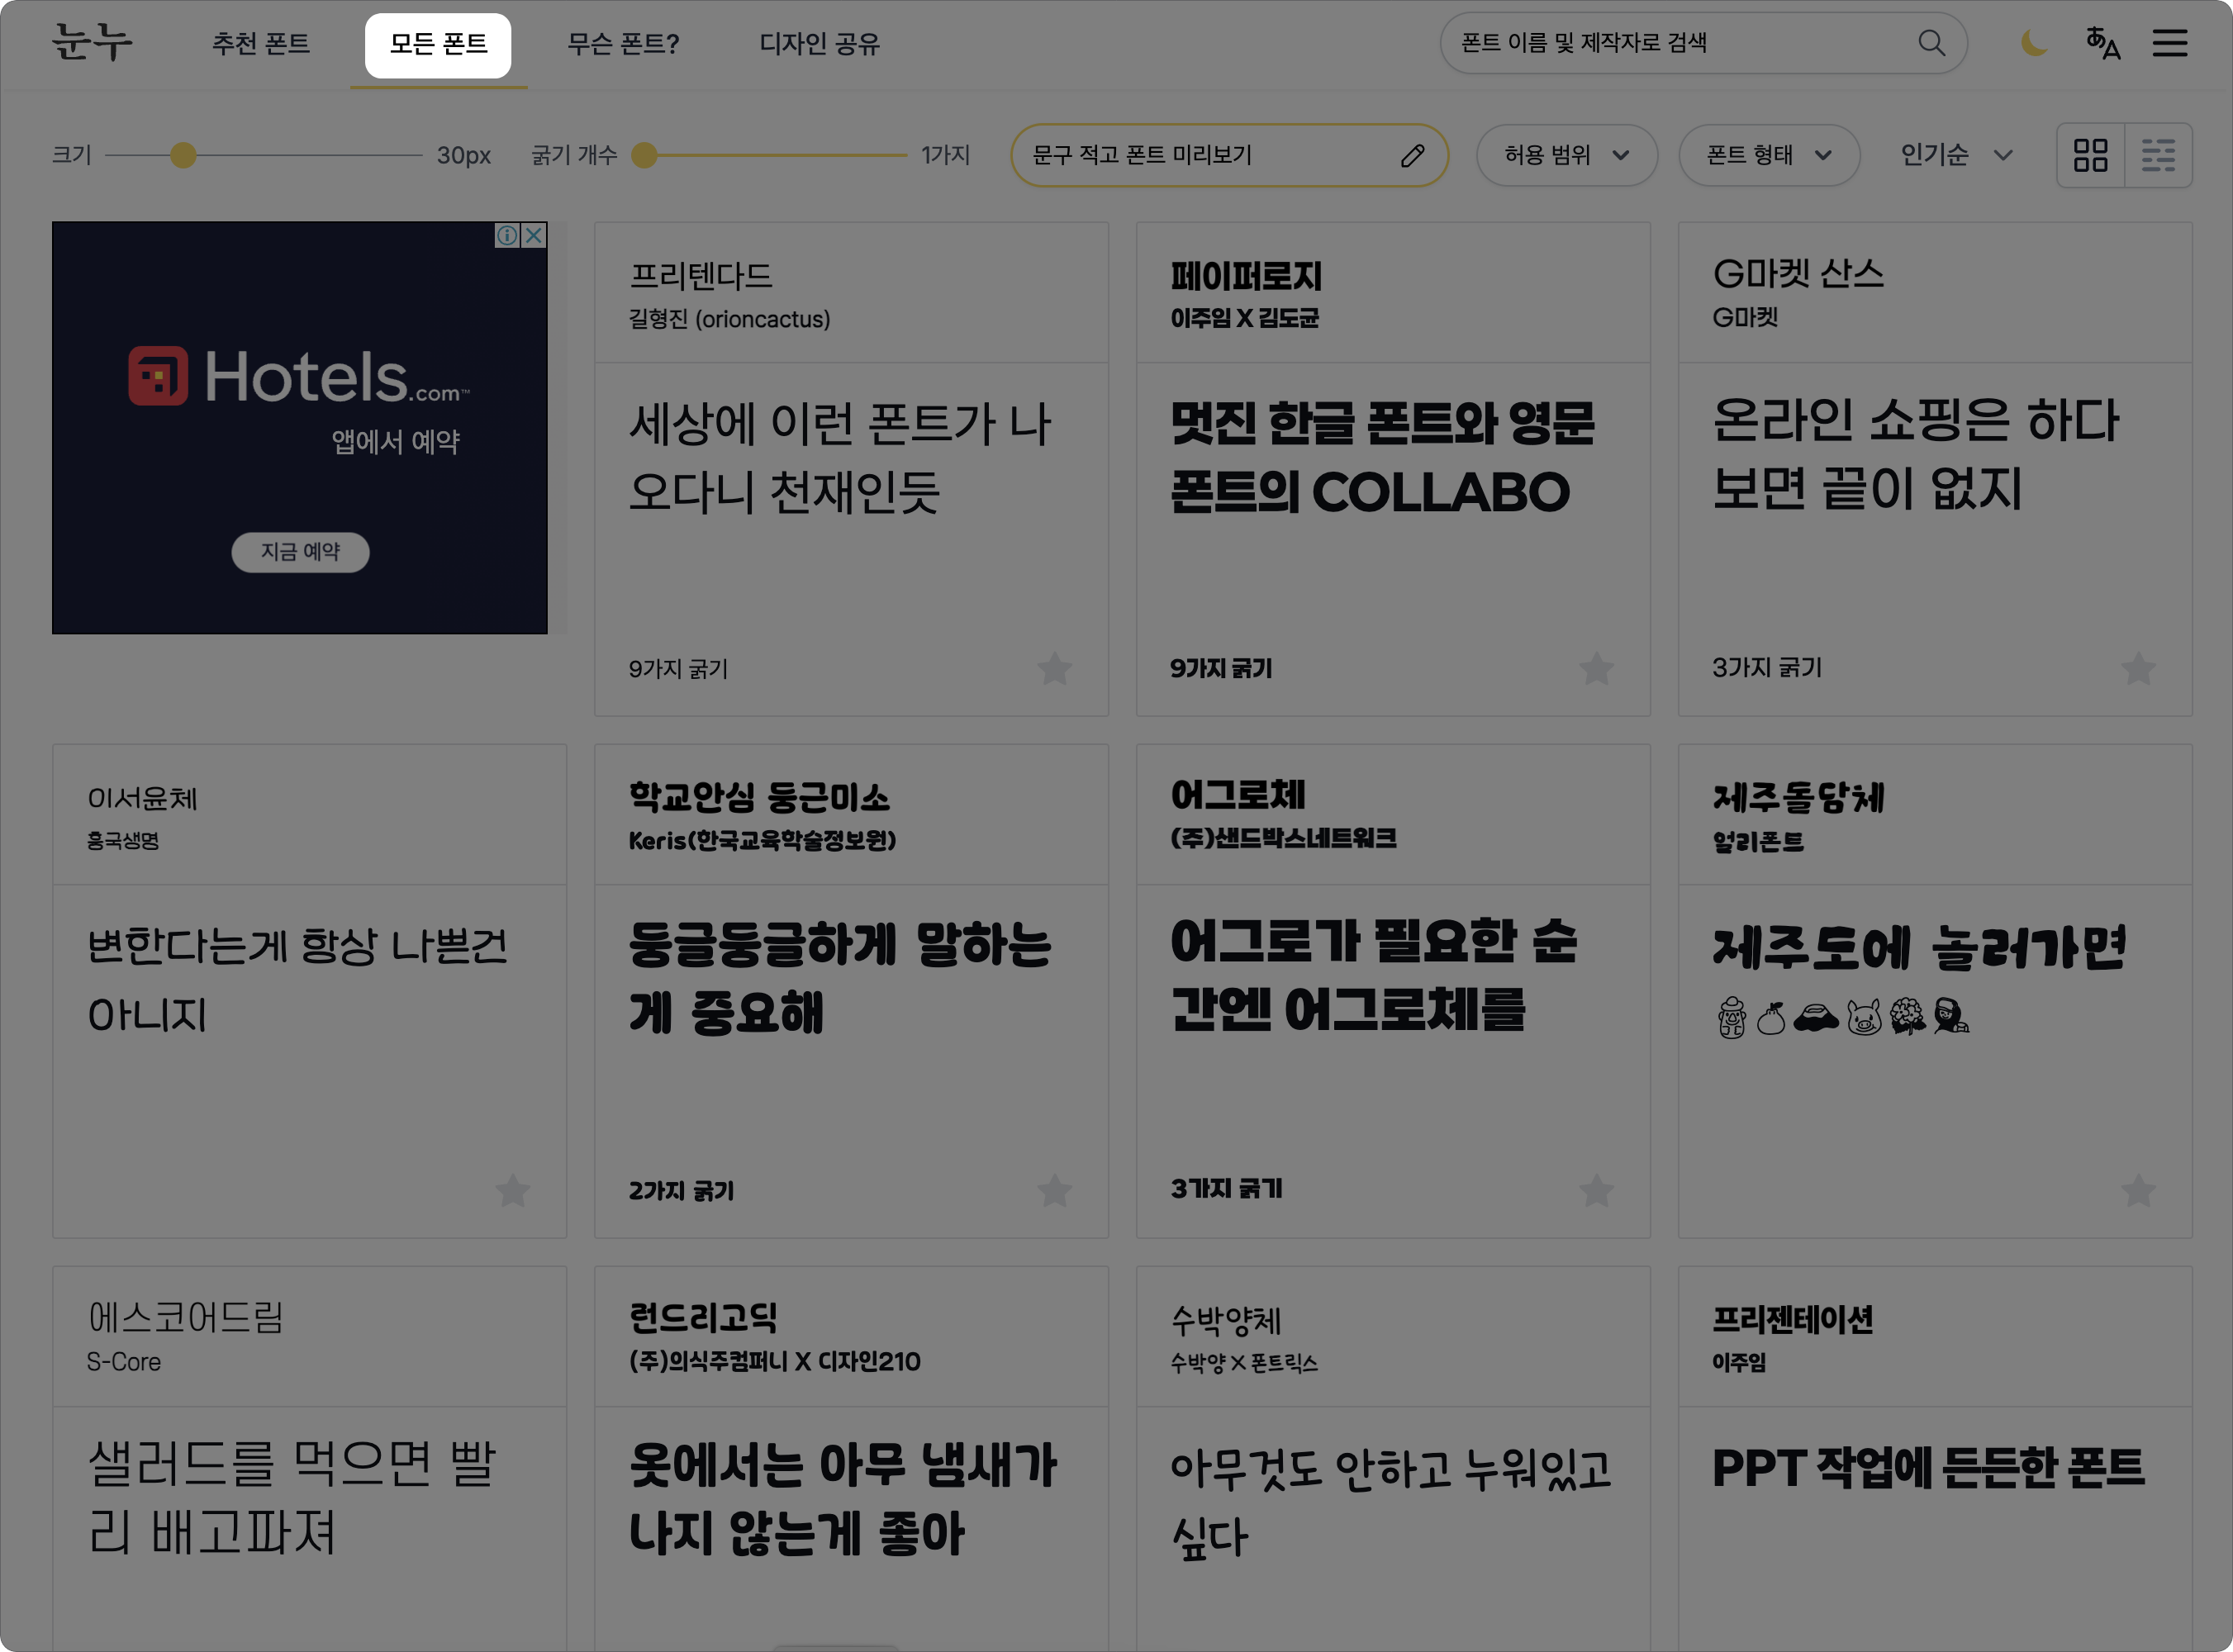The image size is (2233, 1652).
Task: Switch to grid view layout
Action: [2090, 155]
